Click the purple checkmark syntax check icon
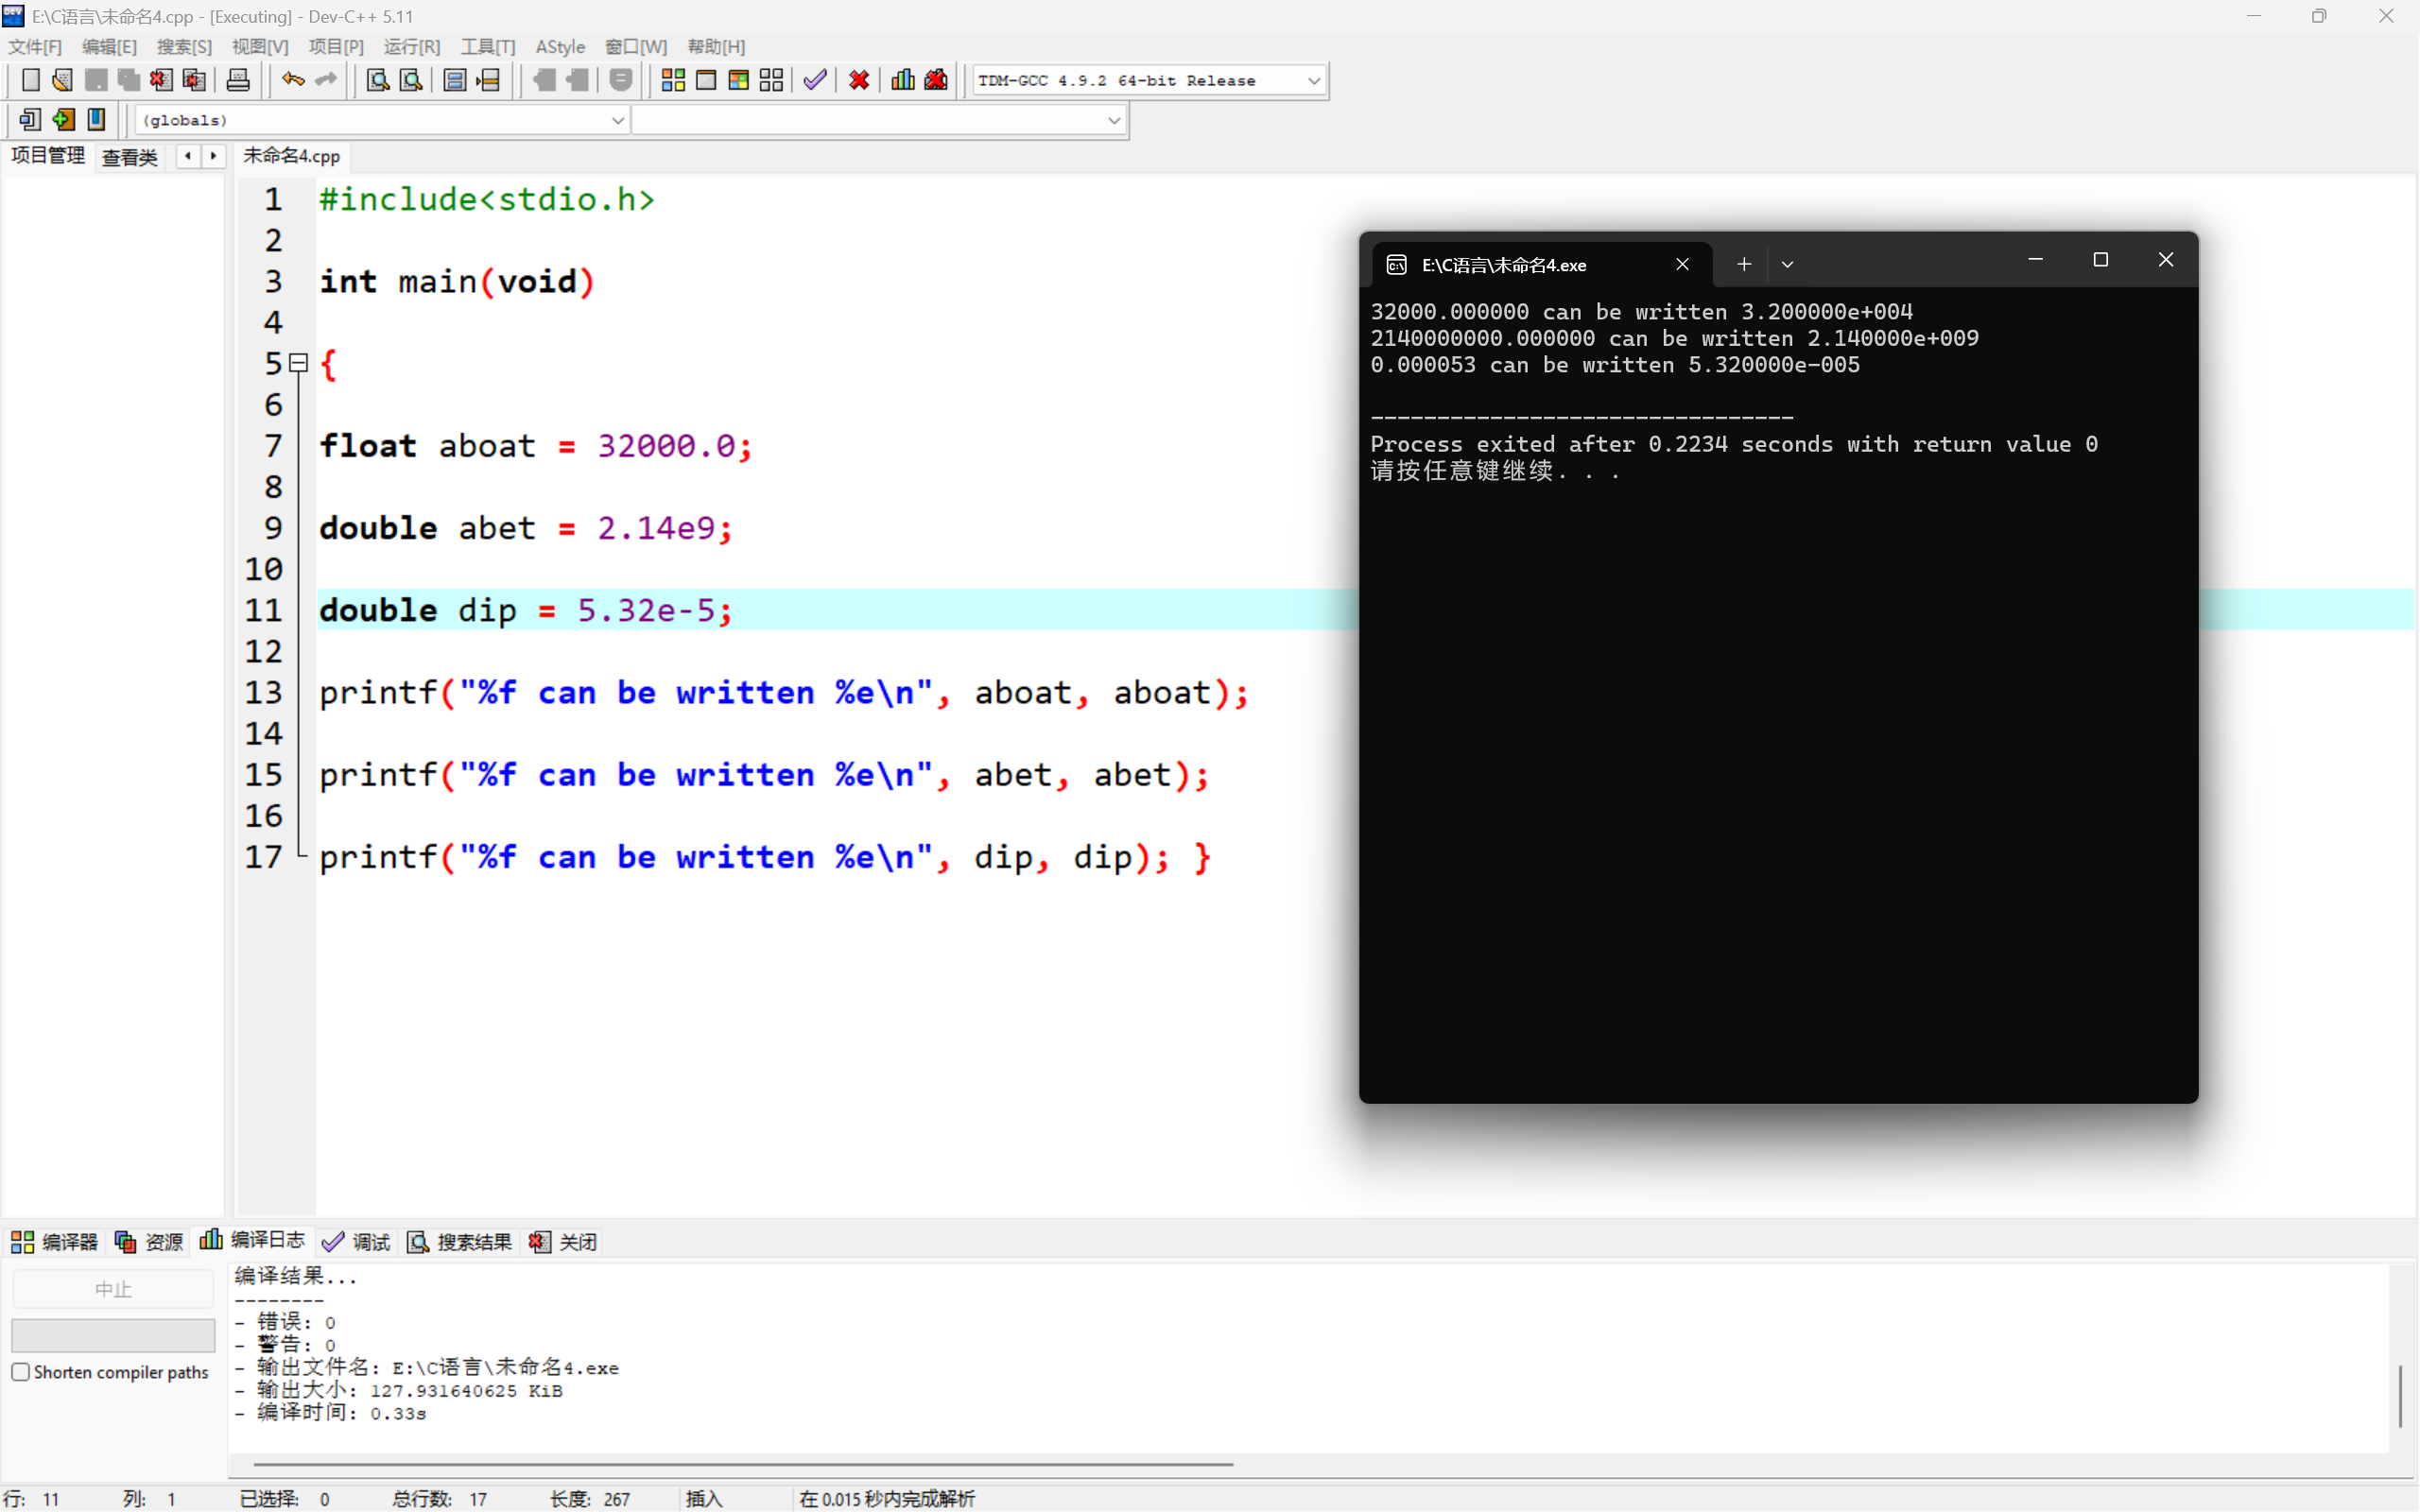This screenshot has height=1512, width=2420. click(815, 80)
